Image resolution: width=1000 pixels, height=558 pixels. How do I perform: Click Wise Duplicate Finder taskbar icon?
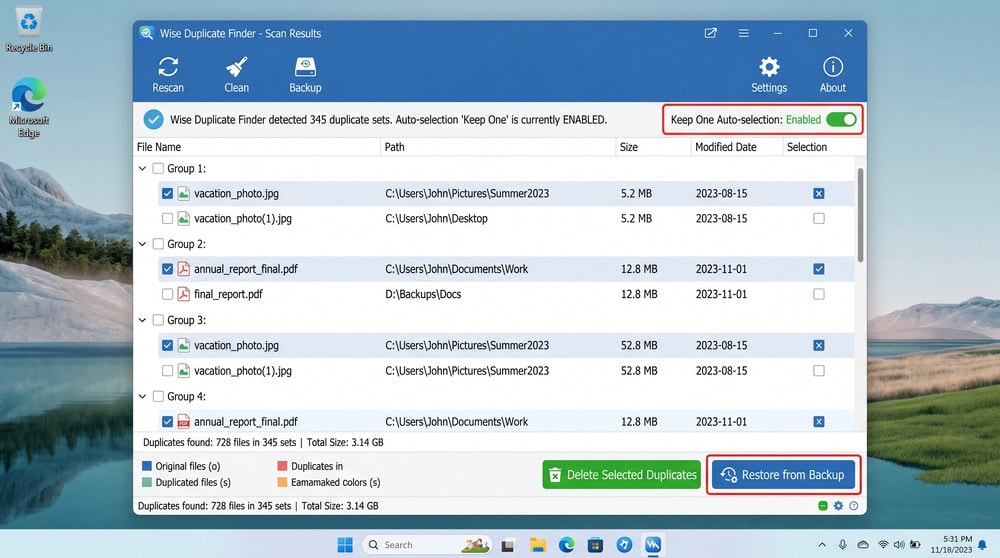(652, 545)
